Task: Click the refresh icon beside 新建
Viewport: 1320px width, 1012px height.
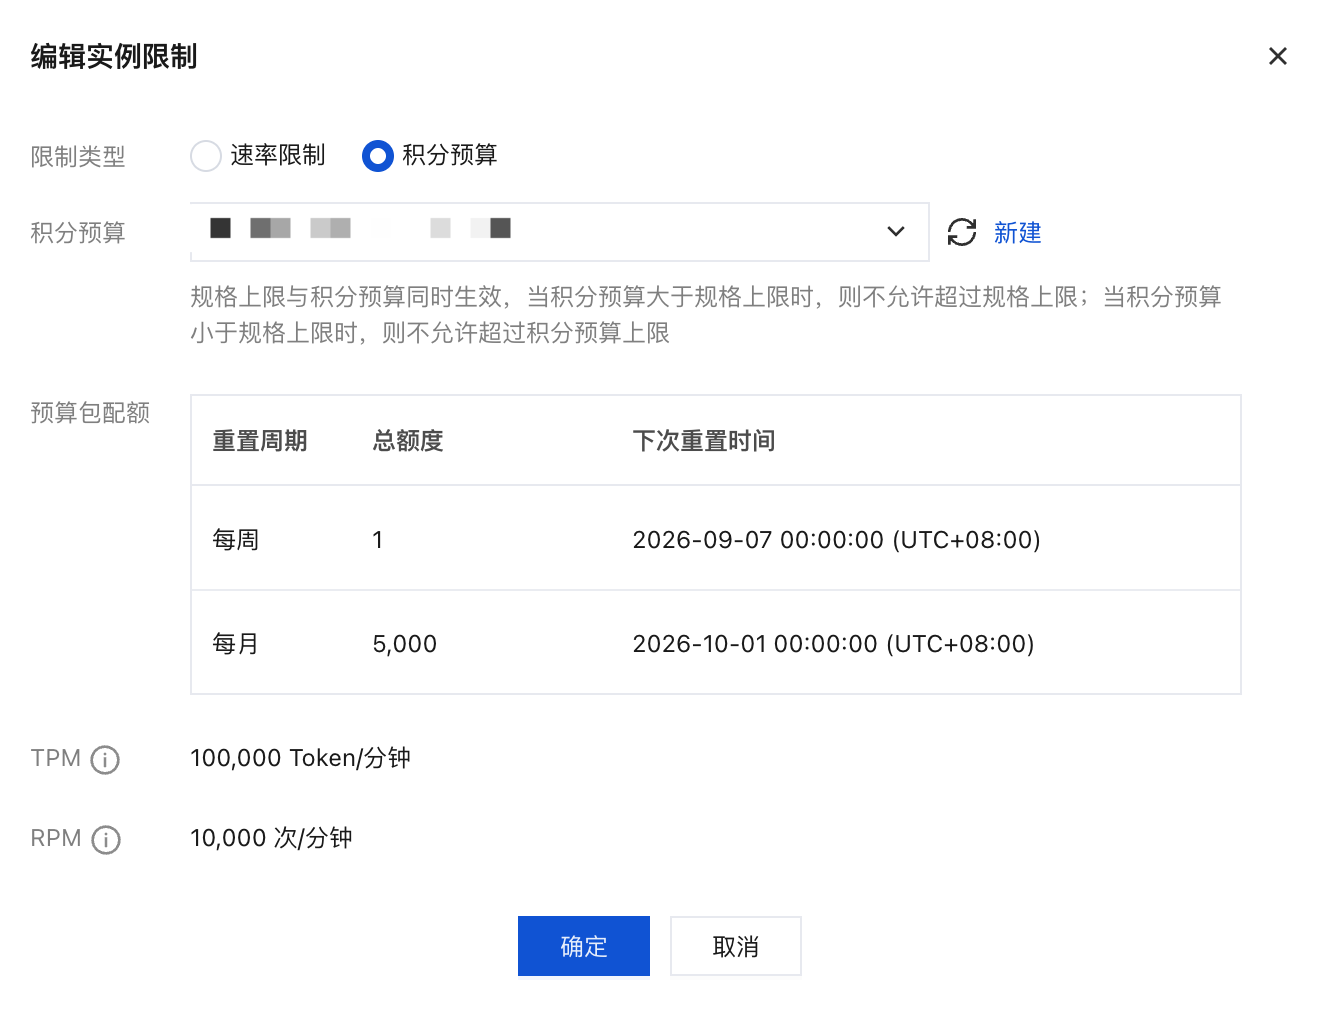Action: click(x=962, y=232)
